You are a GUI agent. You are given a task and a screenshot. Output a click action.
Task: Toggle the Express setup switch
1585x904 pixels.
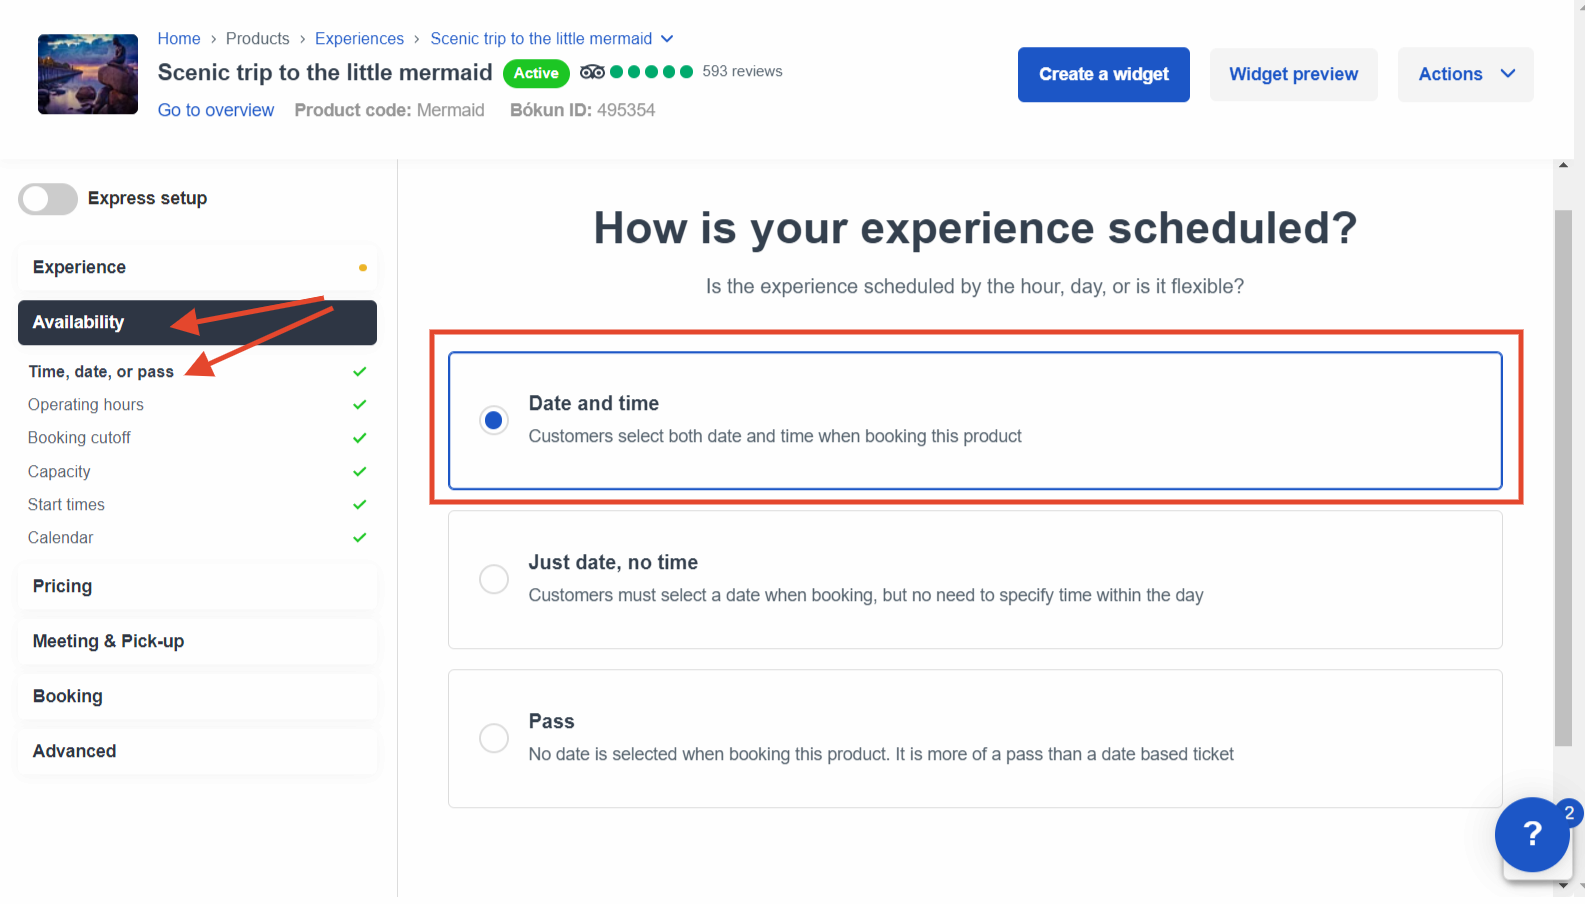click(48, 199)
